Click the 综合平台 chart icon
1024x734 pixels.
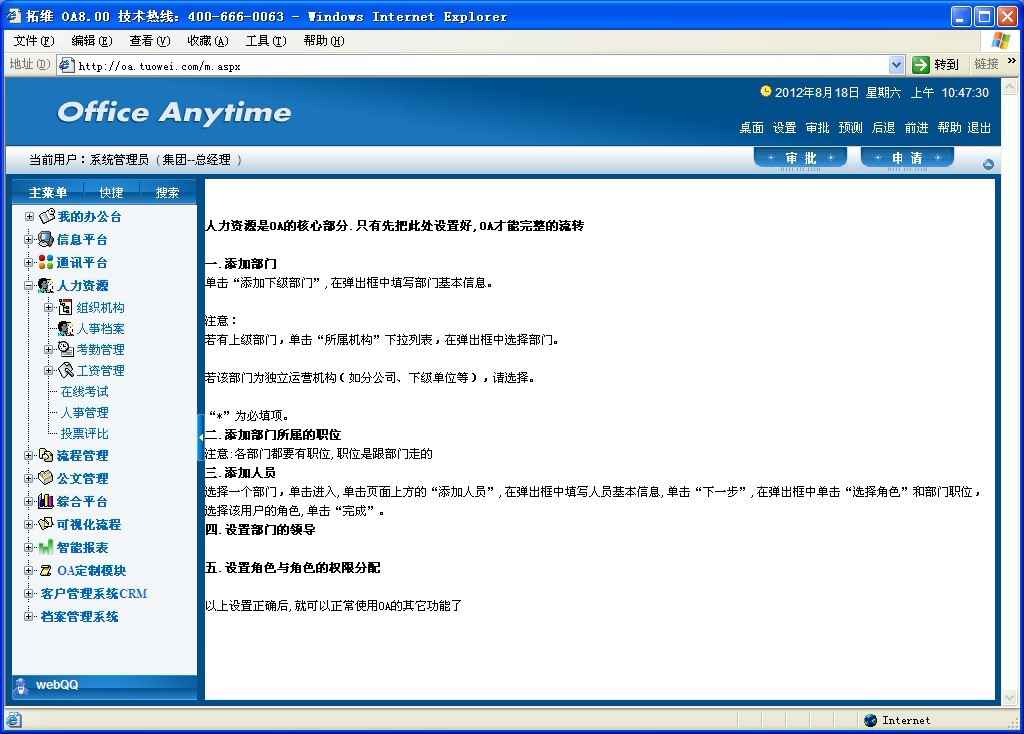coord(46,501)
